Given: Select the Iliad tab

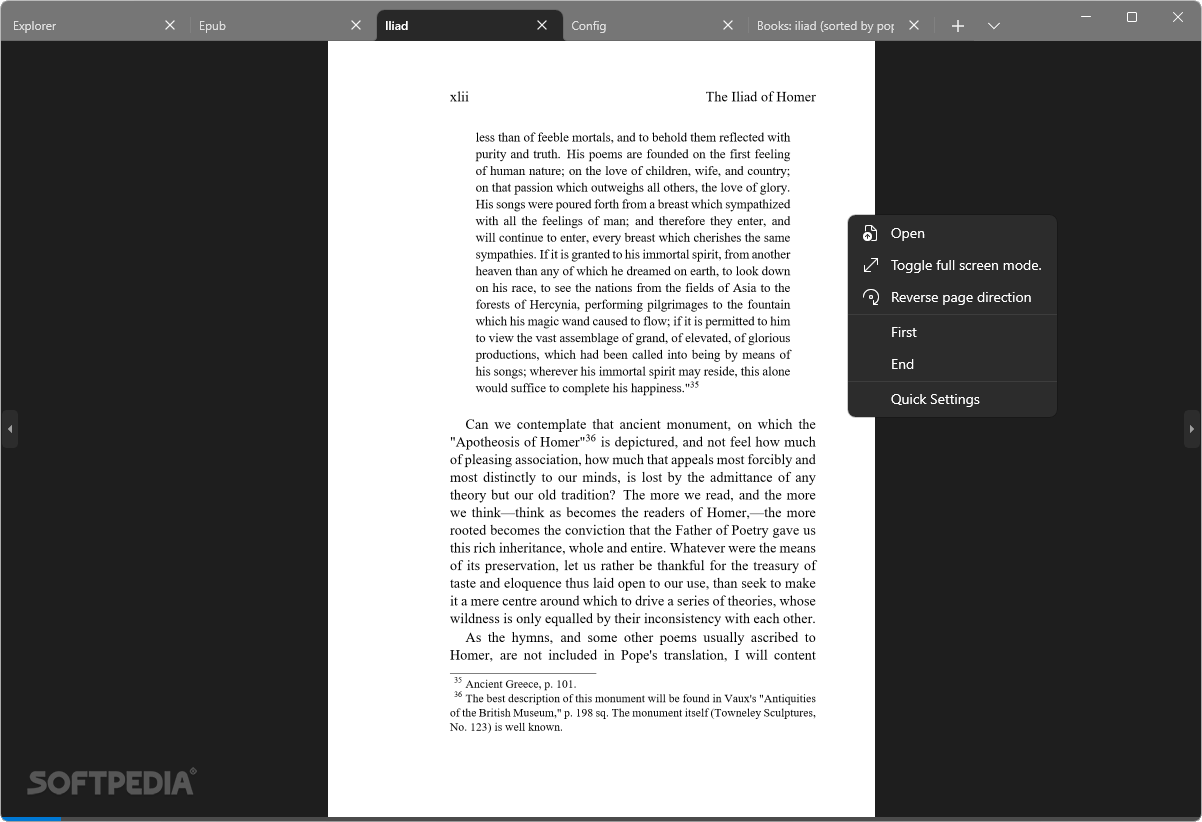Looking at the screenshot, I should pos(470,26).
